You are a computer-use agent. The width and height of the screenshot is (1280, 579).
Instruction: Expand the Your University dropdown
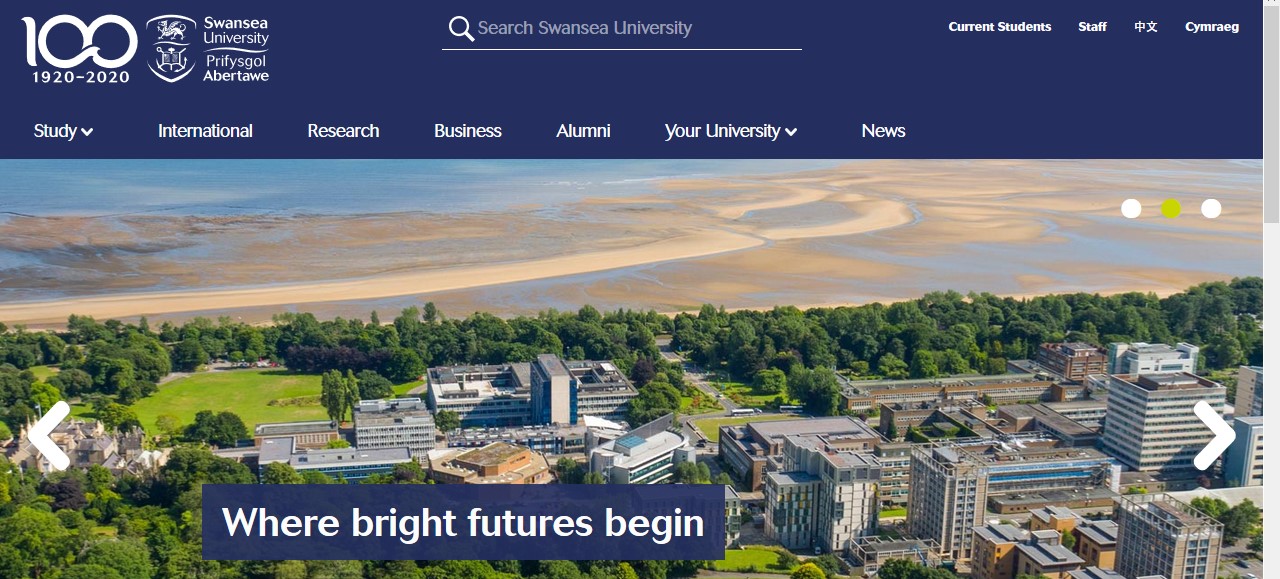(x=731, y=131)
